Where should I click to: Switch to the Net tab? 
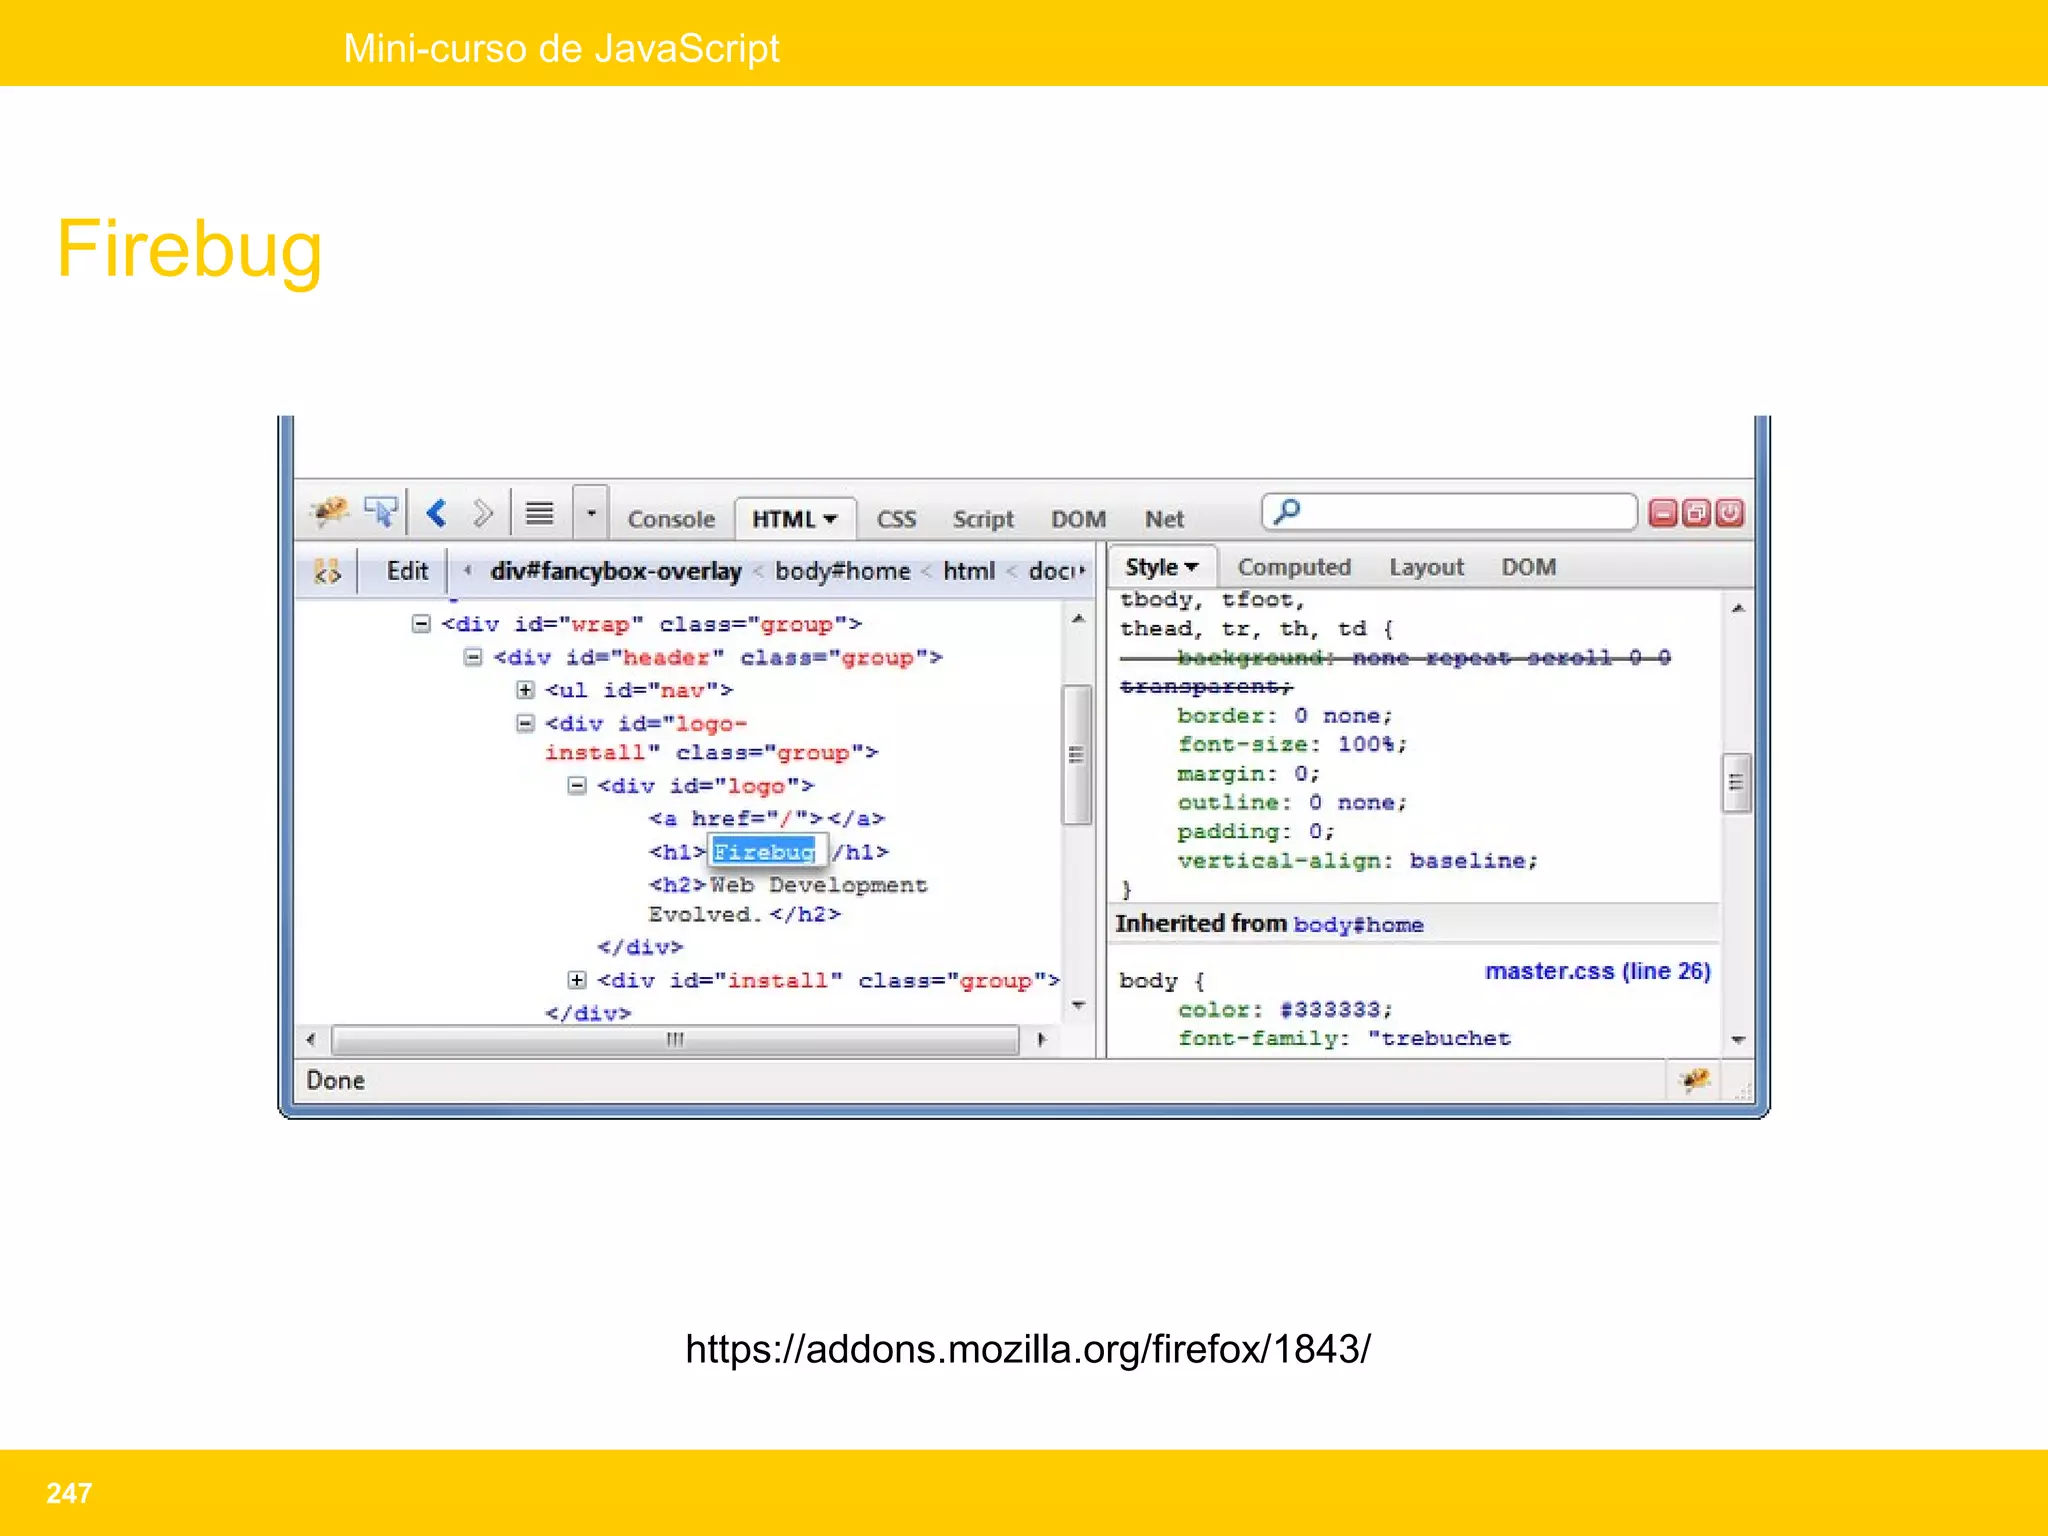click(x=1164, y=519)
